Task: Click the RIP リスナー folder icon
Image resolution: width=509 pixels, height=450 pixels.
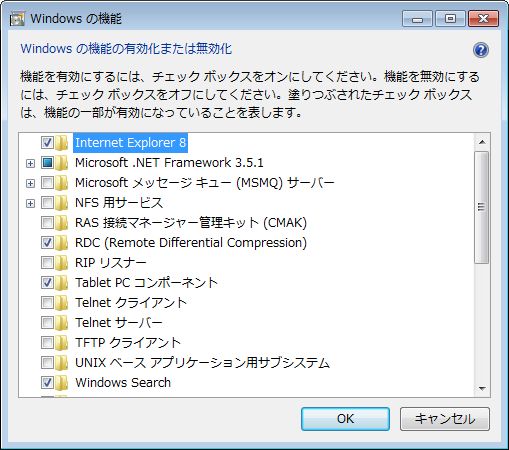Action: [61, 263]
